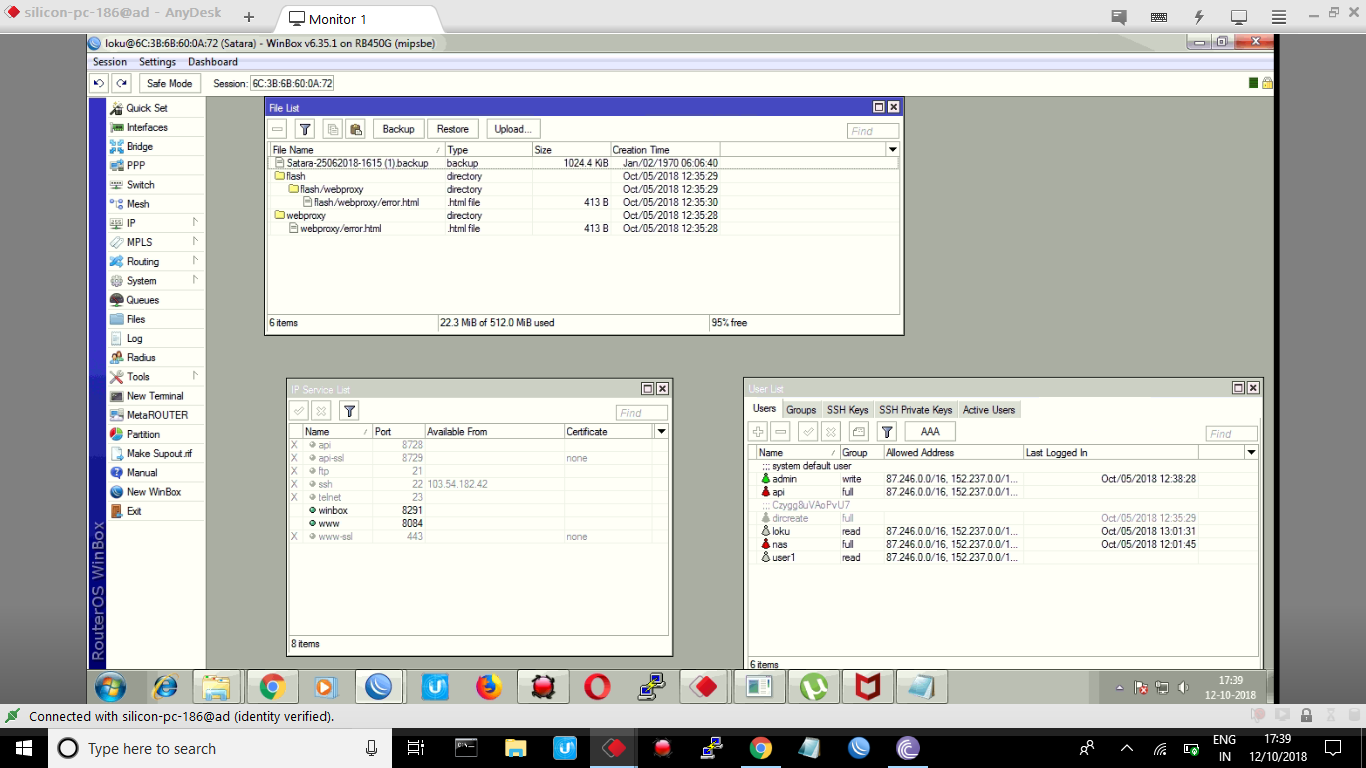The width and height of the screenshot is (1366, 768).
Task: Click the paste icon in File List toolbar
Action: [356, 129]
